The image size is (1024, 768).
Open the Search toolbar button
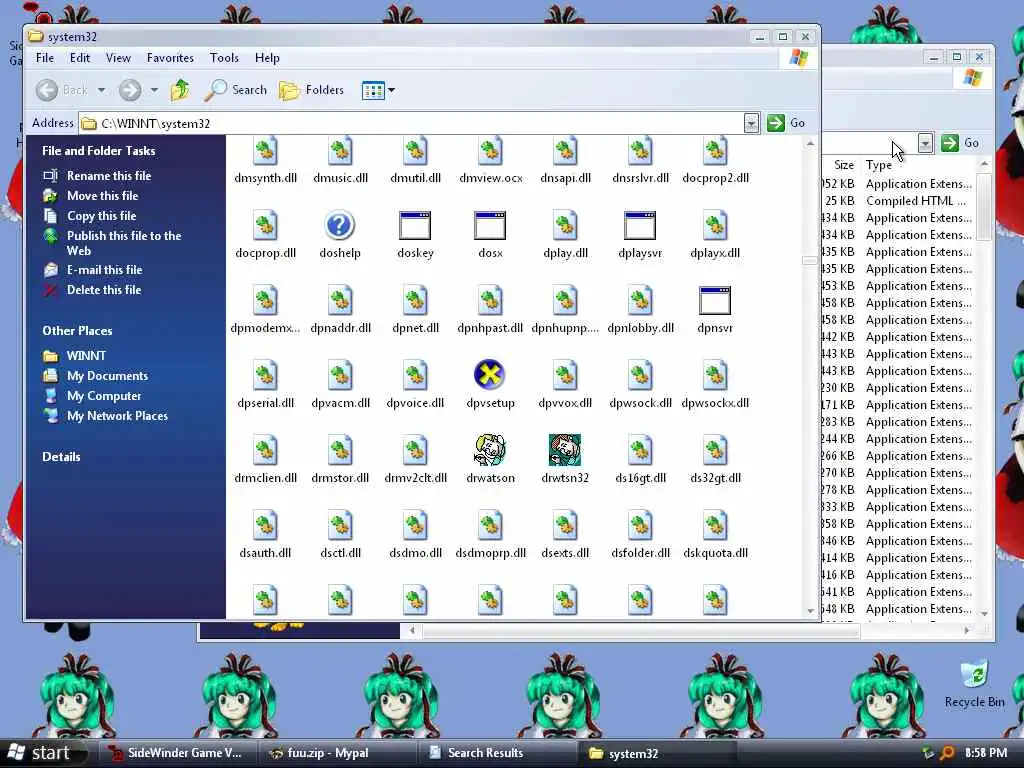(236, 90)
